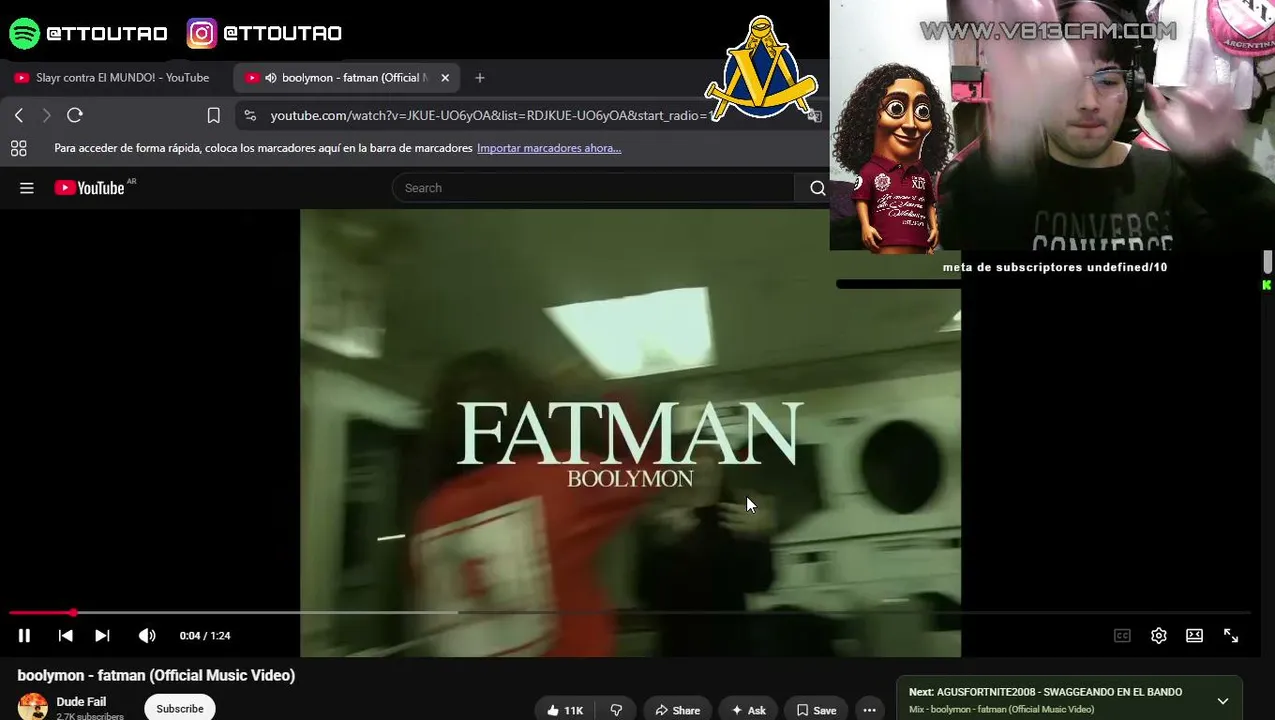Open player settings gear
Screen dimensions: 1275x720
point(1158,635)
